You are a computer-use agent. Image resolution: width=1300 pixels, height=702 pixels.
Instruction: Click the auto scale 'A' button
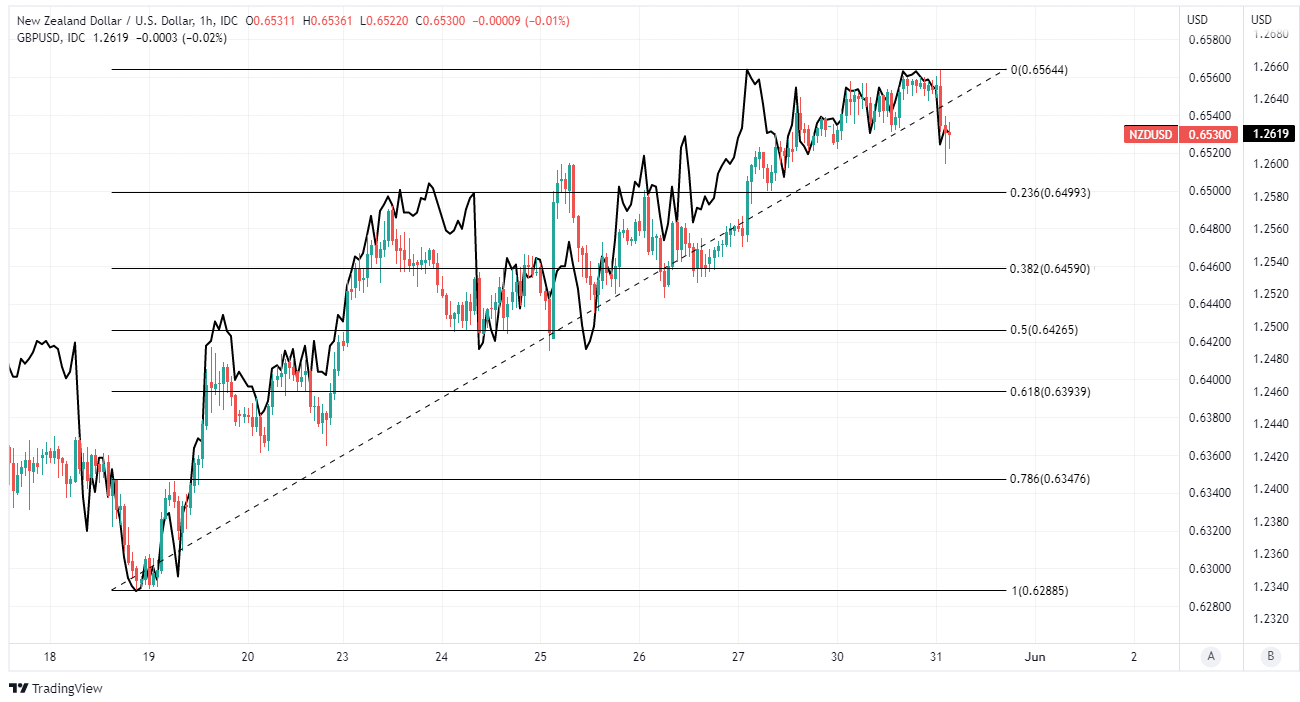(x=1211, y=656)
